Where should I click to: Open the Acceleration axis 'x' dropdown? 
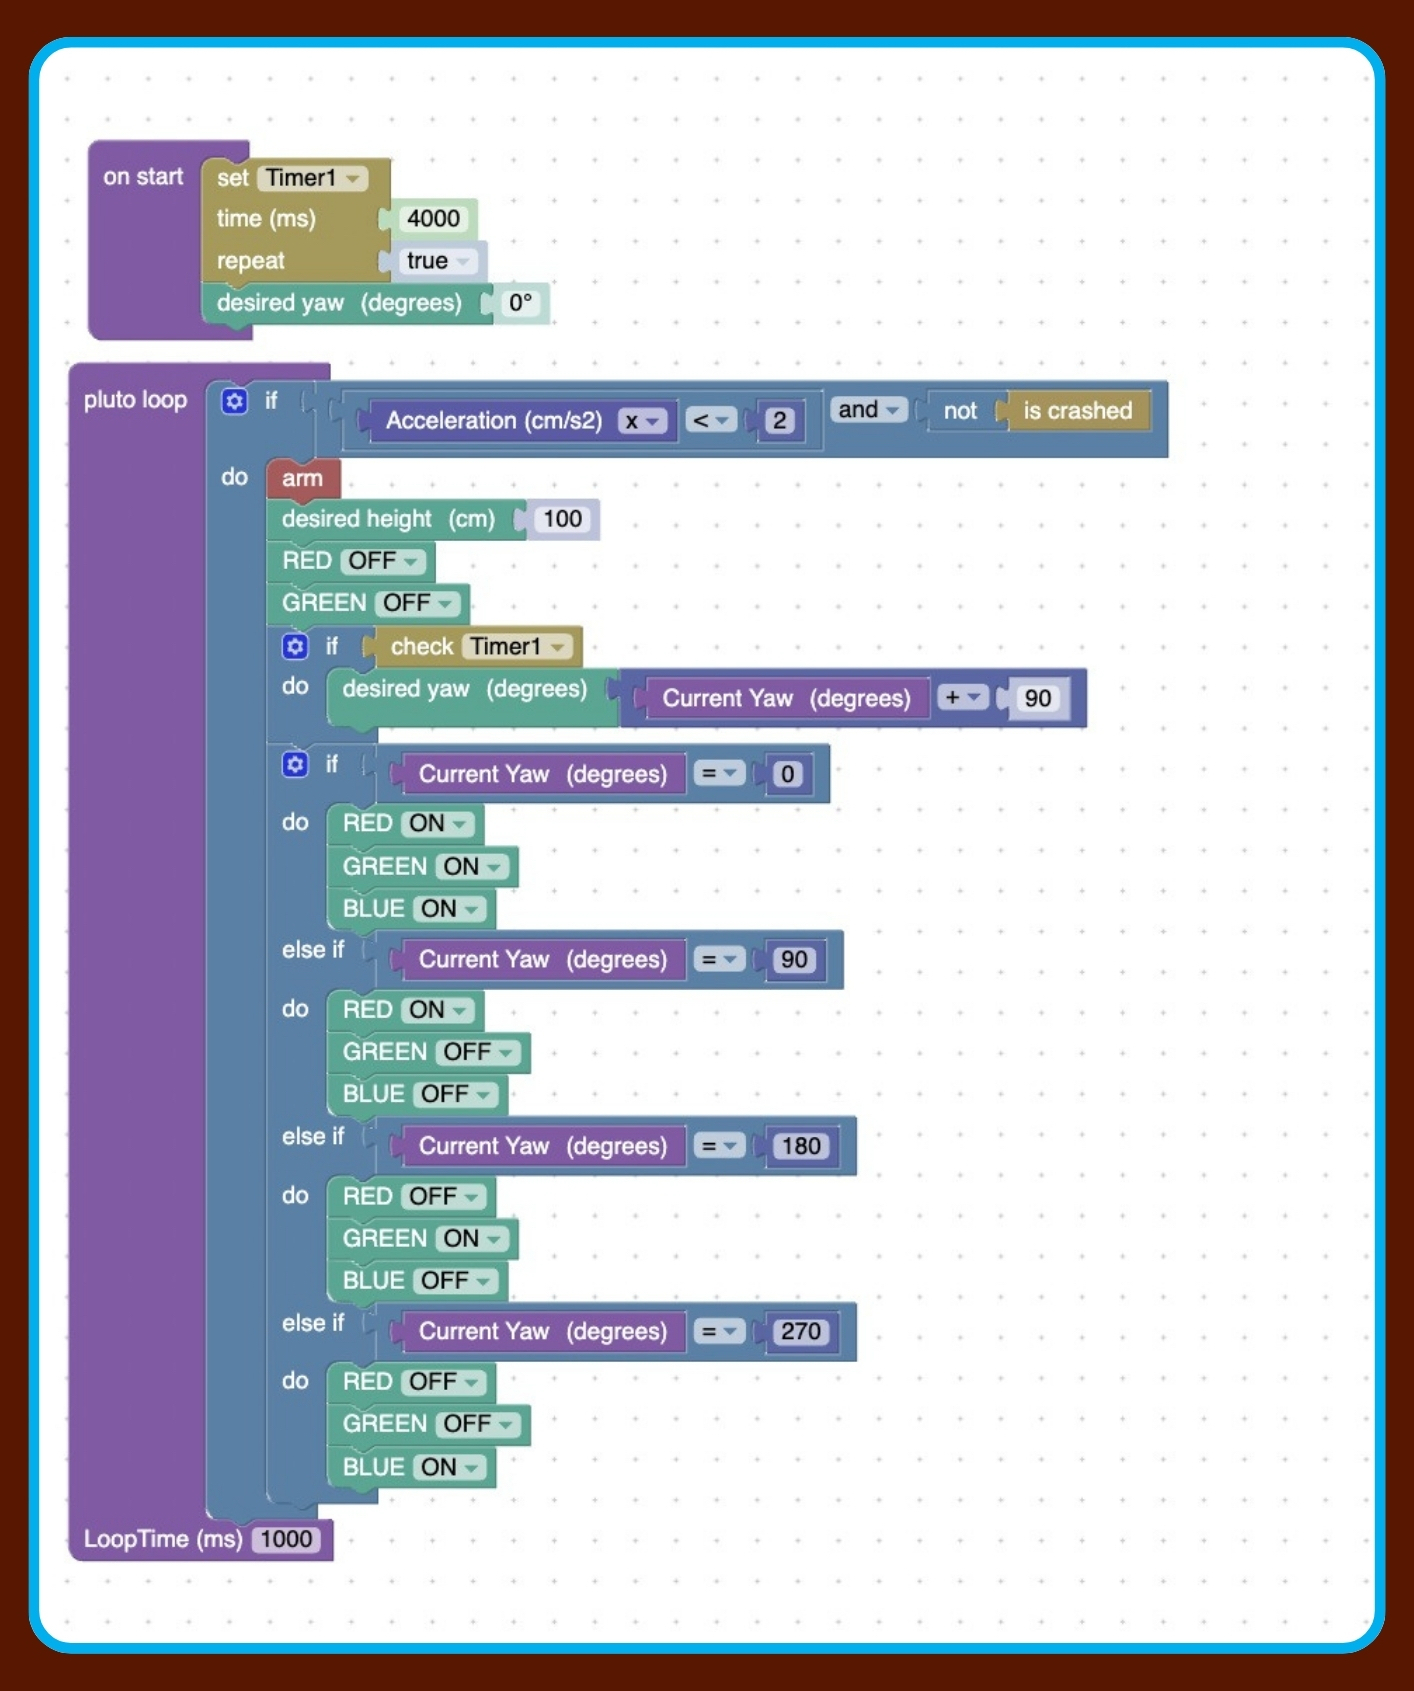click(642, 421)
